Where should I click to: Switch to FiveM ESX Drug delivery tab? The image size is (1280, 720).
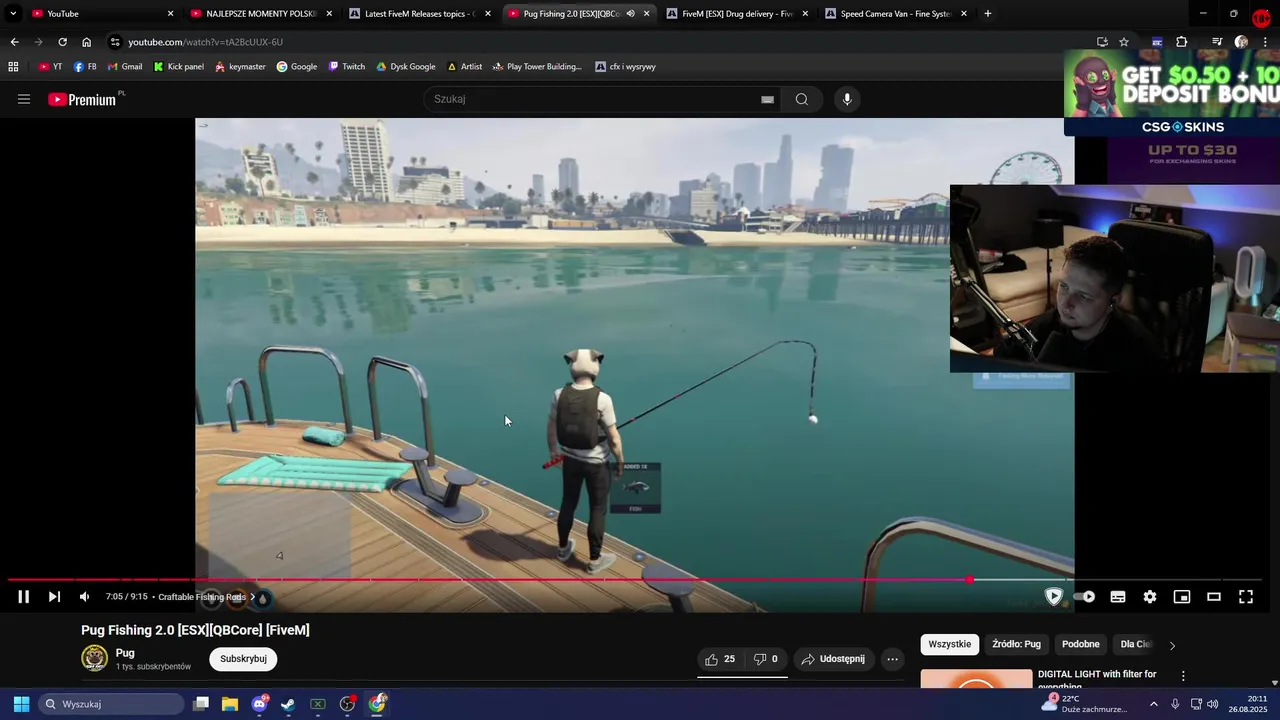pos(738,14)
